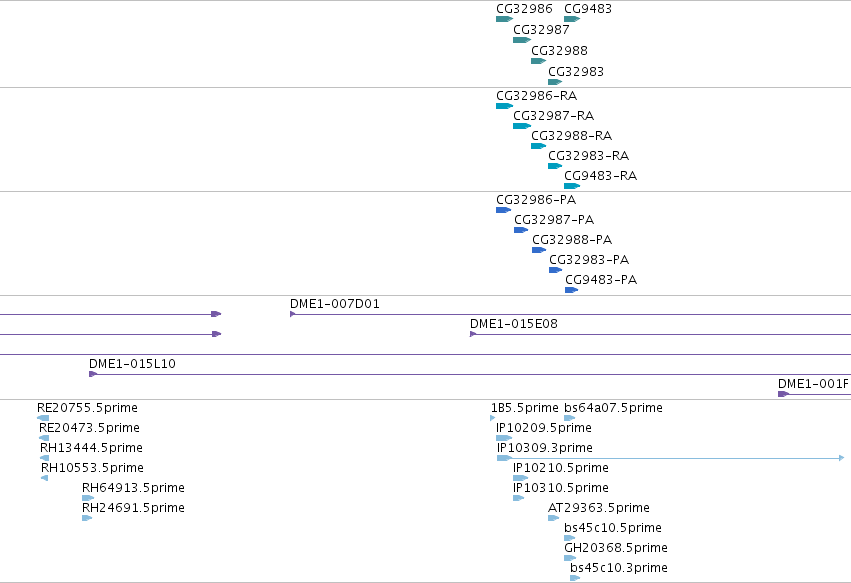This screenshot has width=851, height=583.
Task: Click the RE20755.5prime reverse arrow glyph
Action: [x=43, y=418]
